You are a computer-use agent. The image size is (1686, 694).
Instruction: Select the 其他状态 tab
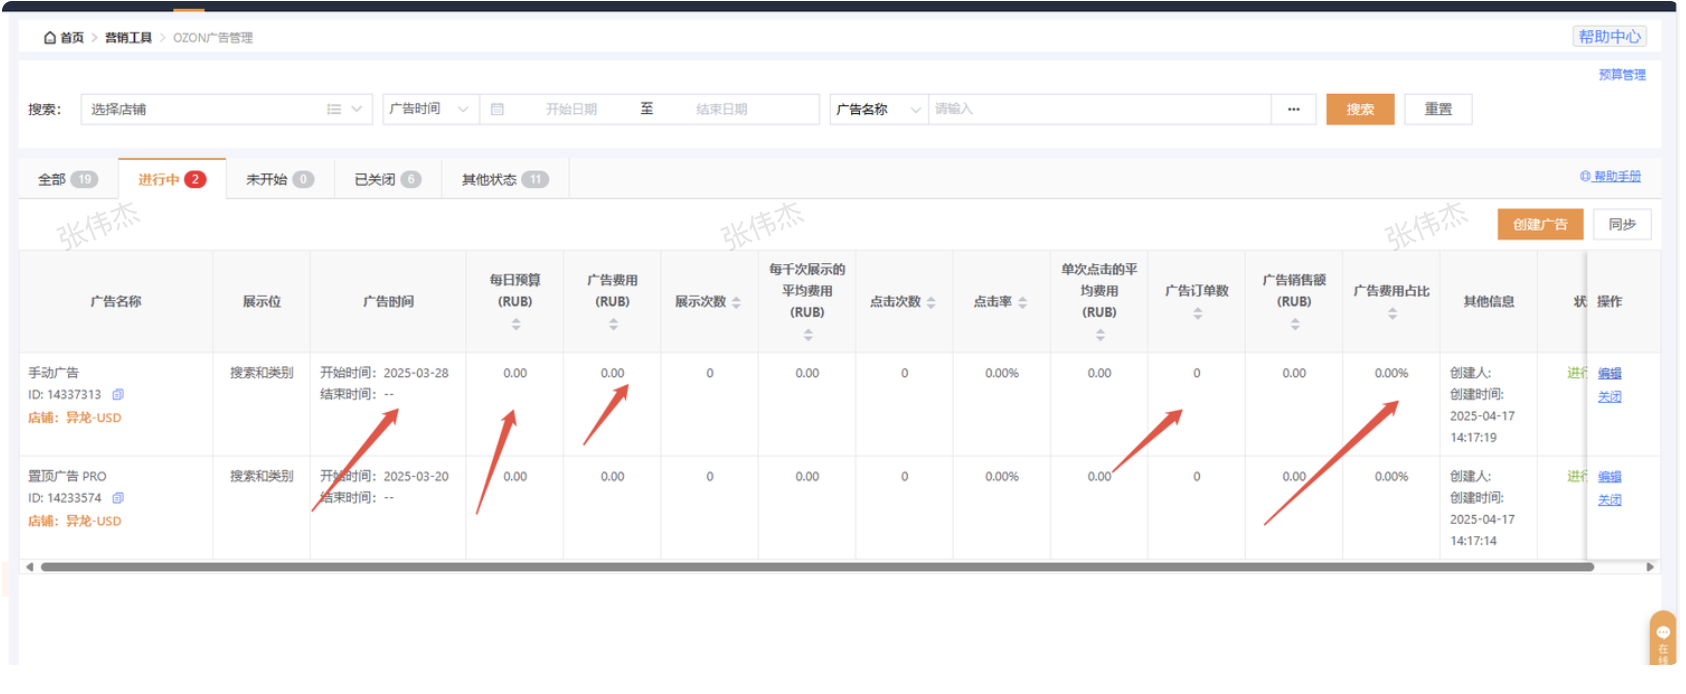[x=504, y=180]
